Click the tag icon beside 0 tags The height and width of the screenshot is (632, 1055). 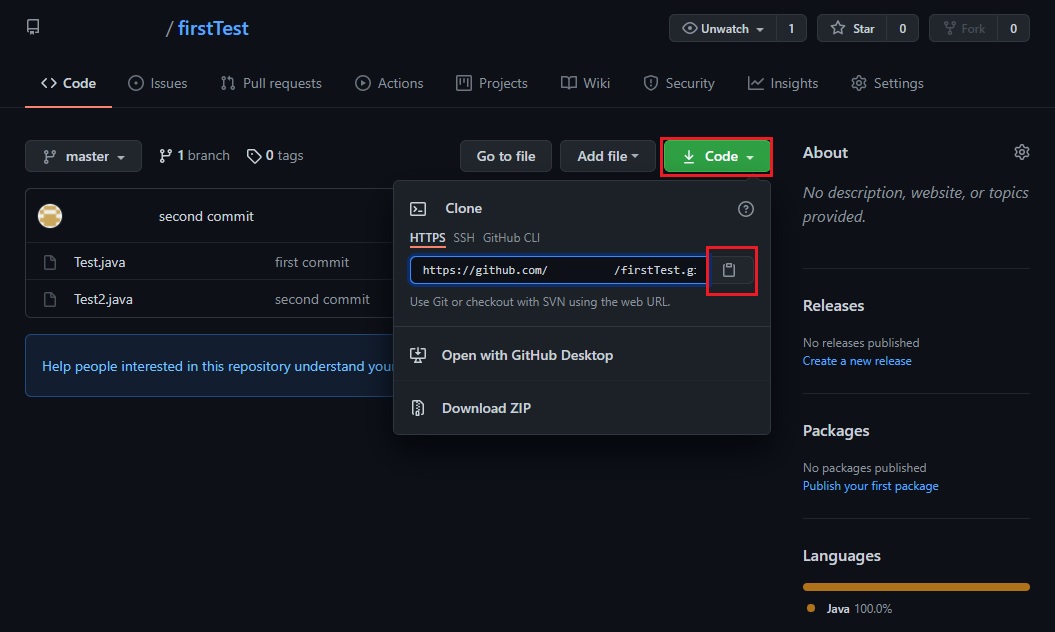[254, 156]
